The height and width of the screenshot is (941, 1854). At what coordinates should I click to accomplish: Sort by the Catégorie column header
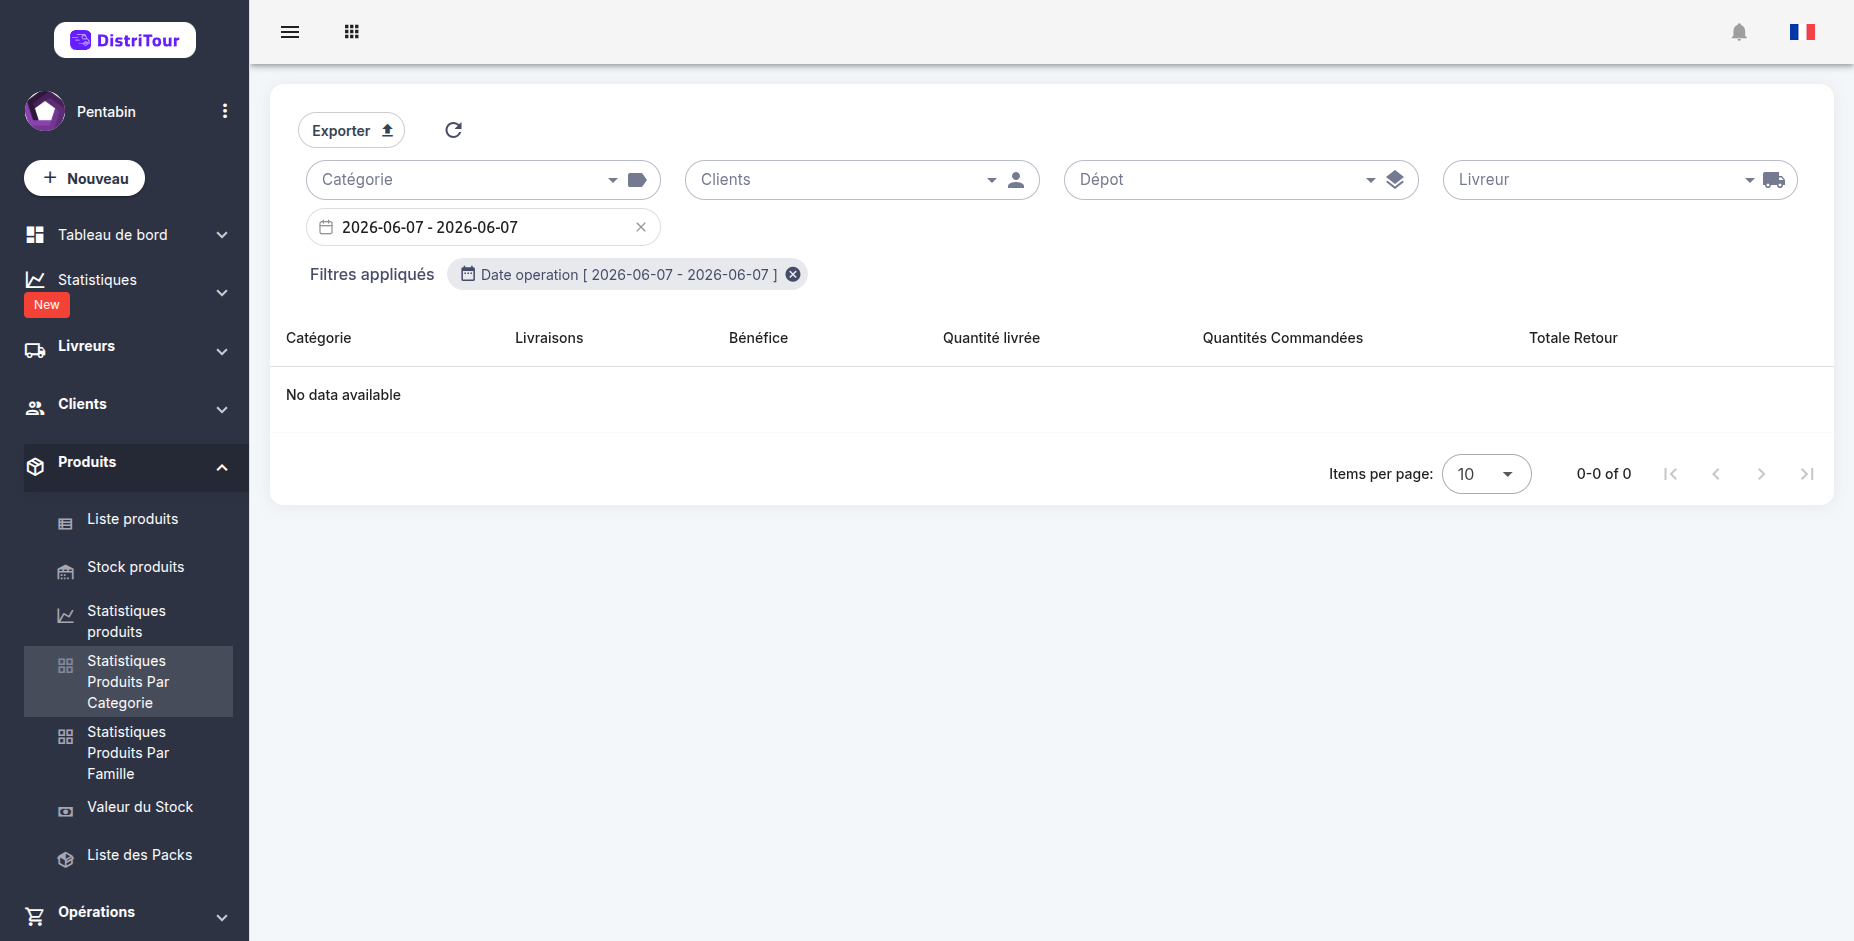(319, 338)
